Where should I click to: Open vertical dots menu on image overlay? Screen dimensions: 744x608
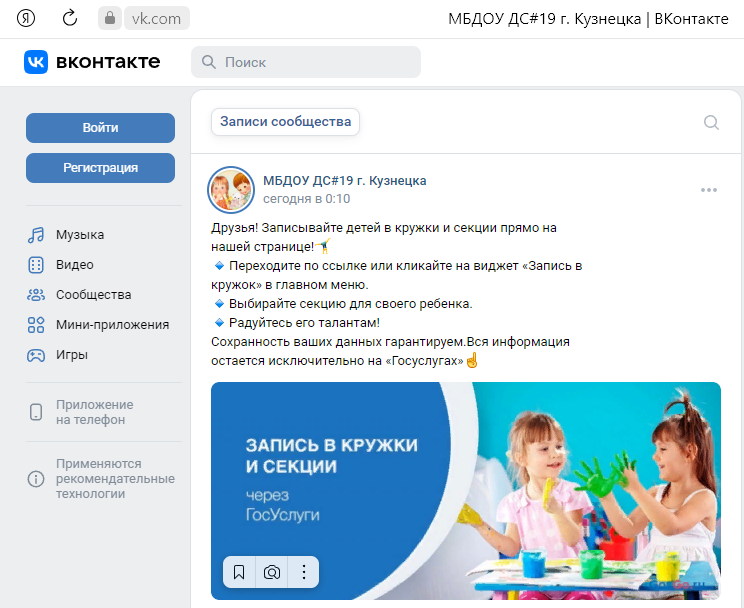pos(304,572)
